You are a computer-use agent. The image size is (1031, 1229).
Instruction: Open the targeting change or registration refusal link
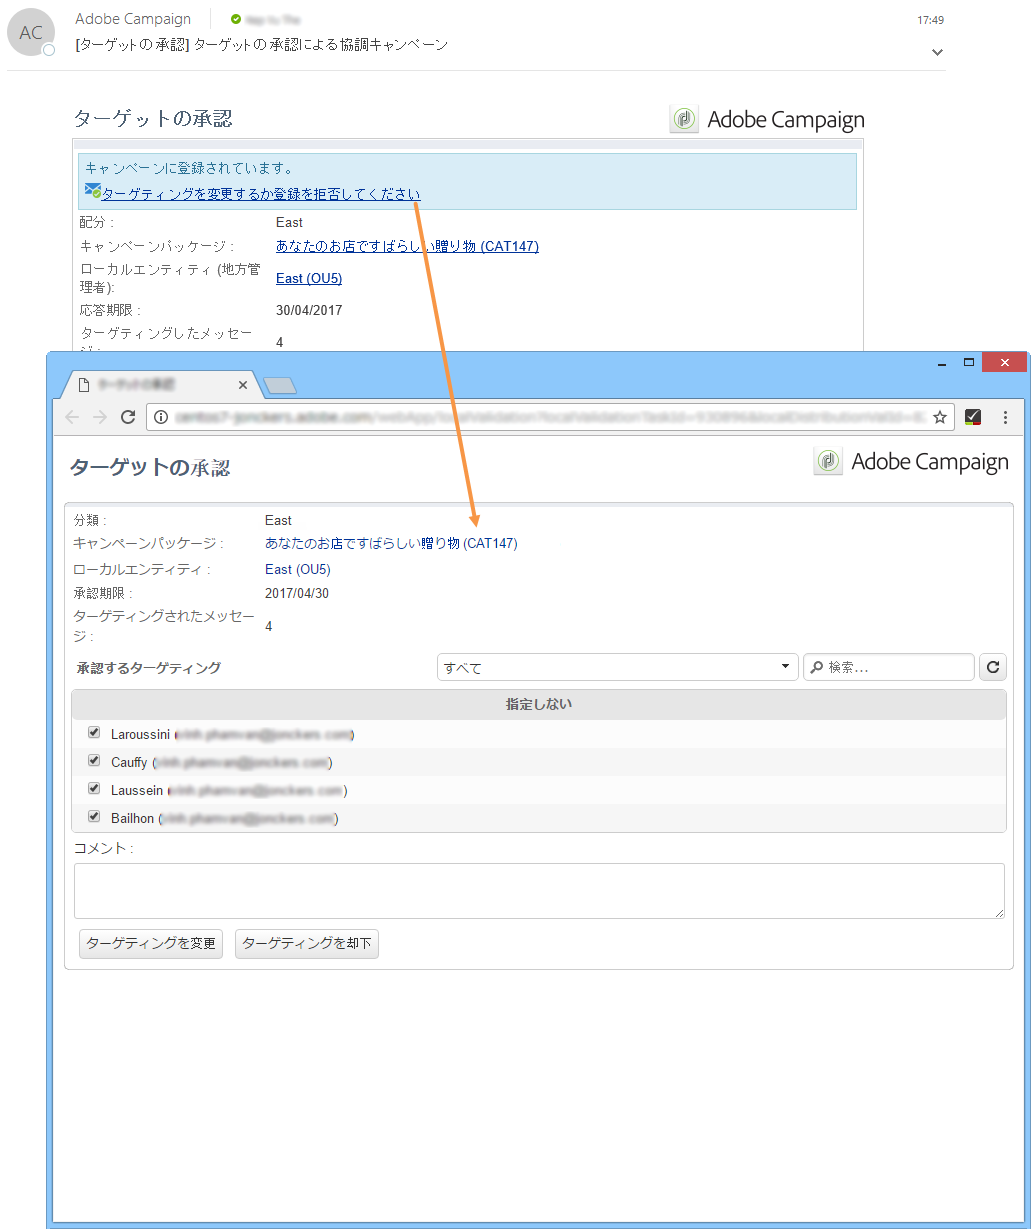(261, 194)
